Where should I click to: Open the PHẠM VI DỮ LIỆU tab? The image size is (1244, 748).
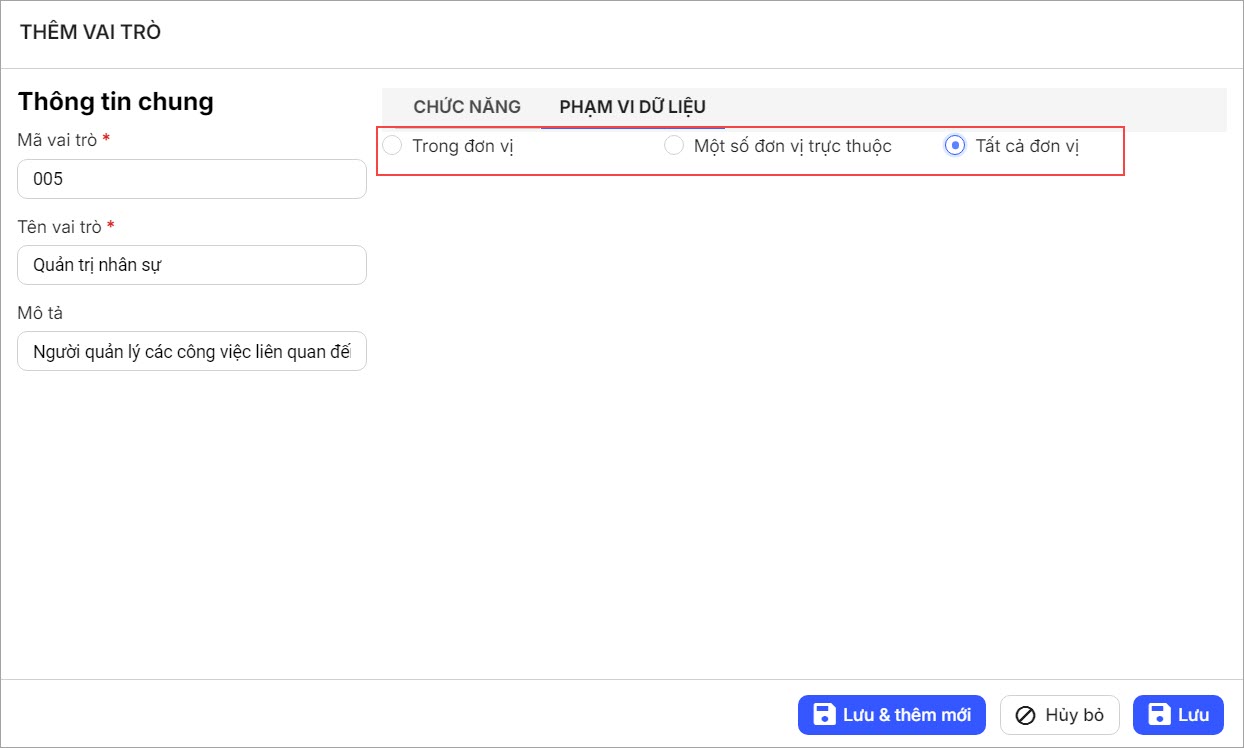tap(633, 107)
